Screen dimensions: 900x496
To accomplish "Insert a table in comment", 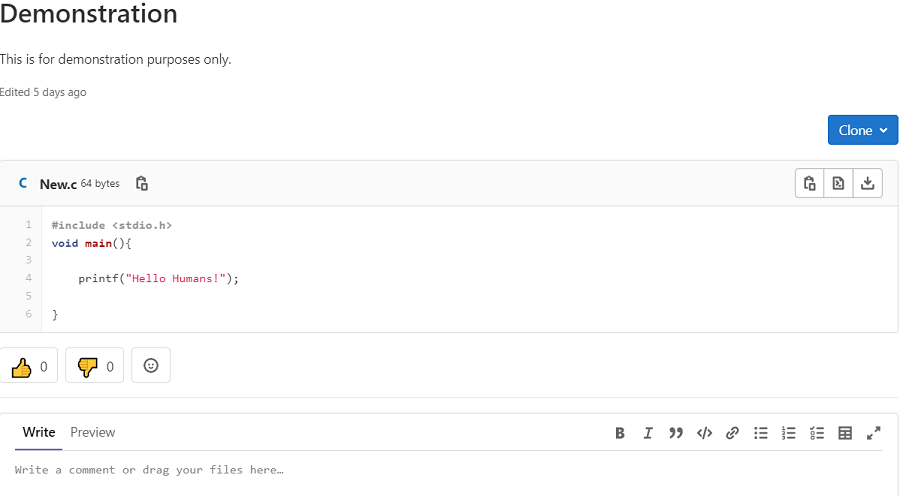I will tap(845, 433).
